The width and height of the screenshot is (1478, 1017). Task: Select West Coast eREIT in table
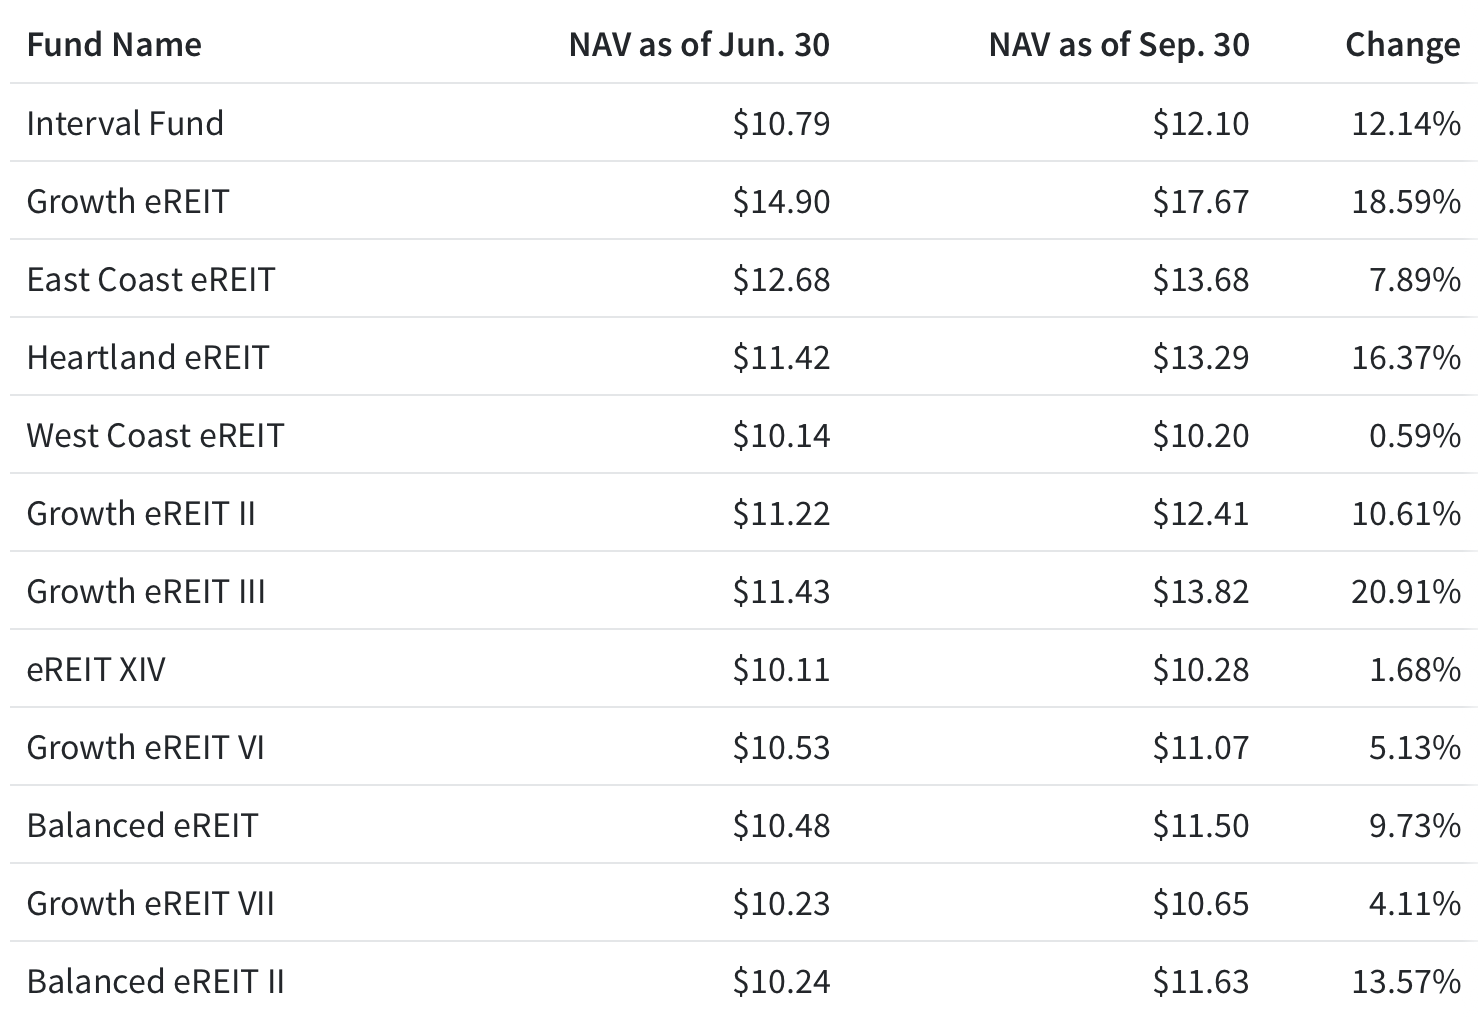155,435
